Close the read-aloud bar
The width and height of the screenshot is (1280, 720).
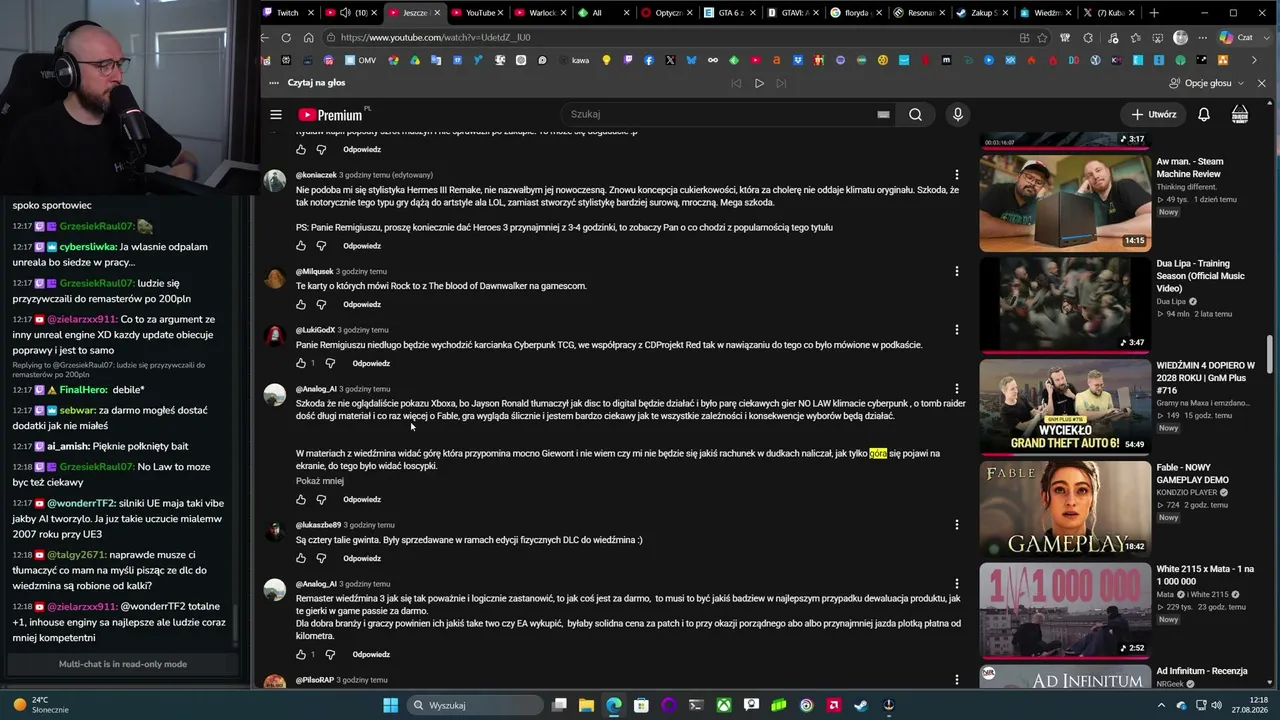[x=1261, y=83]
